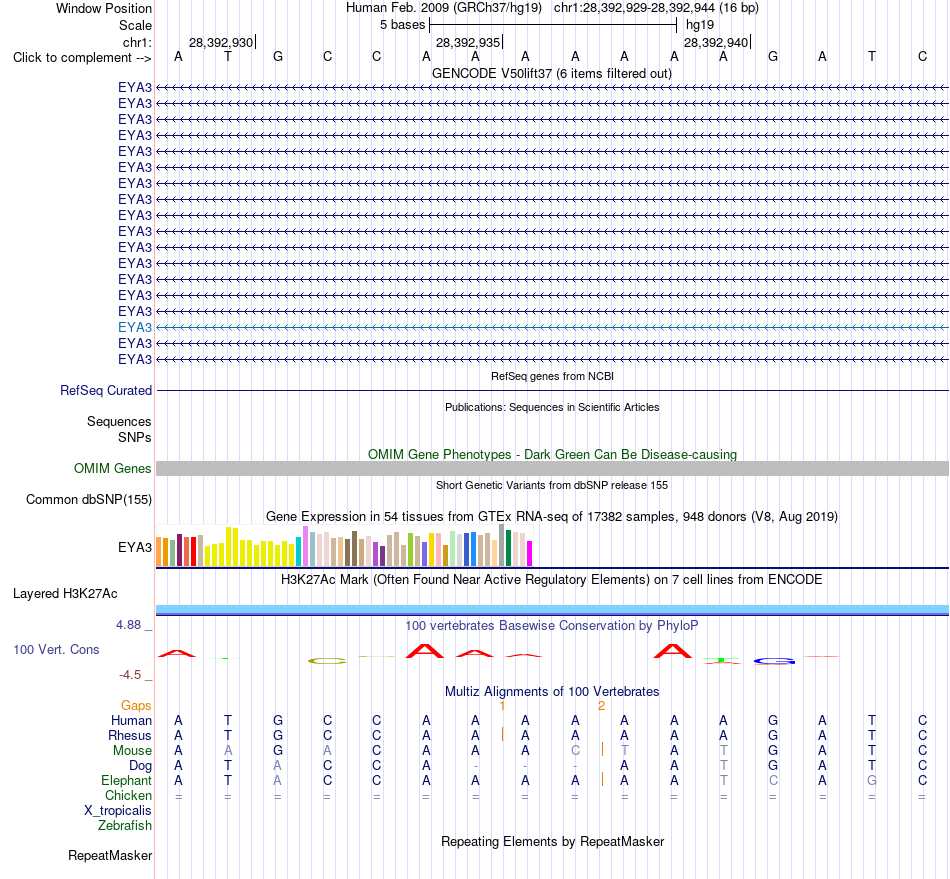950x879 pixels.
Task: Click the 'Zebrafish' species label
Action: click(x=125, y=826)
